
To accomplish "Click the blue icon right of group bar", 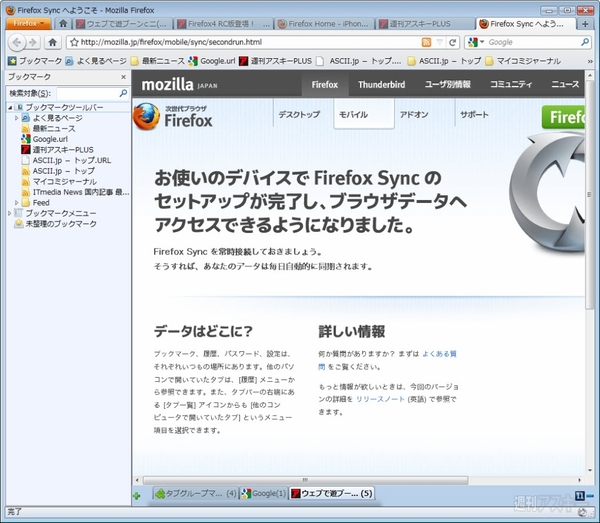I will coord(580,496).
